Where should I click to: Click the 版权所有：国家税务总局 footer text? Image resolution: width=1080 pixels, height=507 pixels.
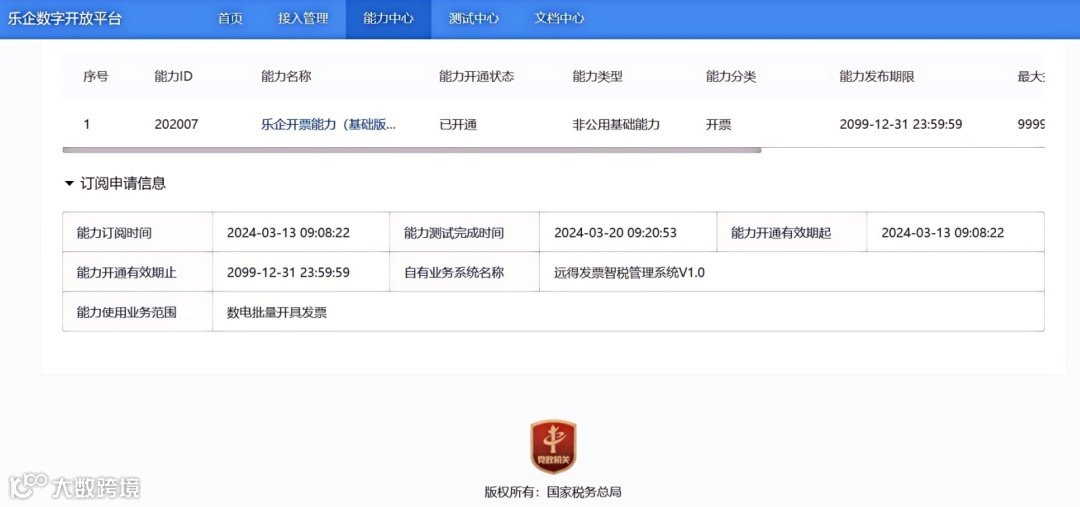pyautogui.click(x=553, y=493)
